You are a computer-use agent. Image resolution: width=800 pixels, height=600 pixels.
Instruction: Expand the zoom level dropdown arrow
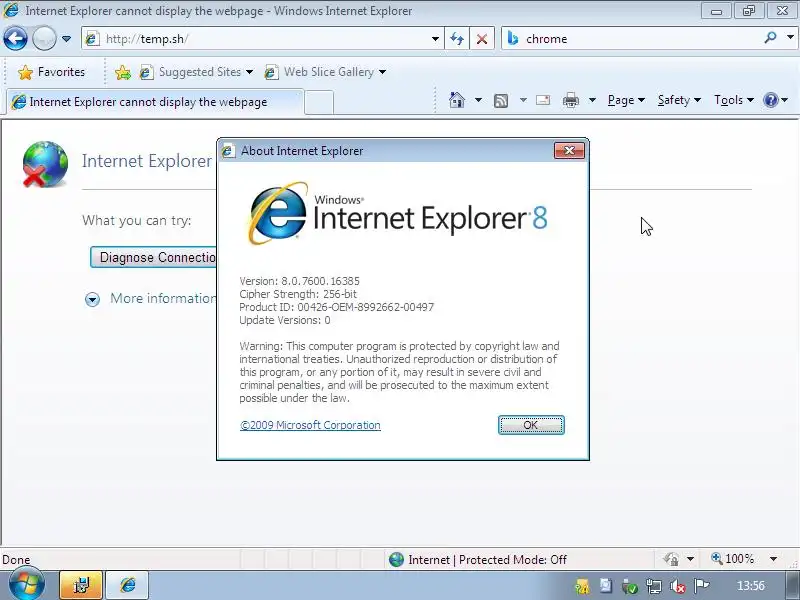773,559
